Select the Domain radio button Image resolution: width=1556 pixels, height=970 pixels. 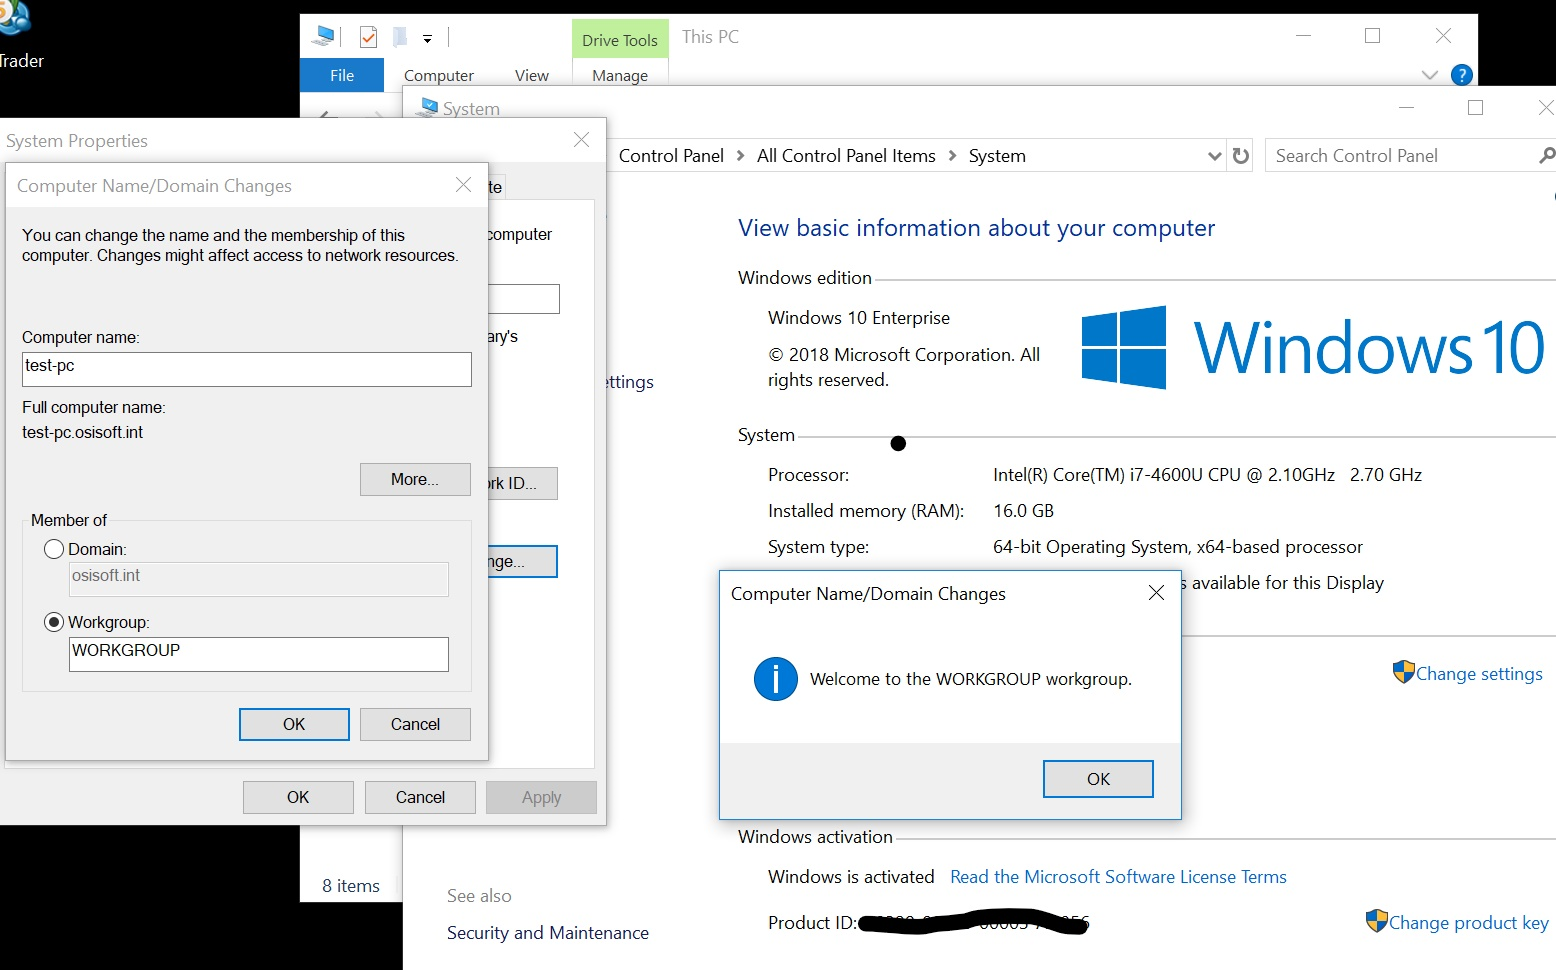54,549
